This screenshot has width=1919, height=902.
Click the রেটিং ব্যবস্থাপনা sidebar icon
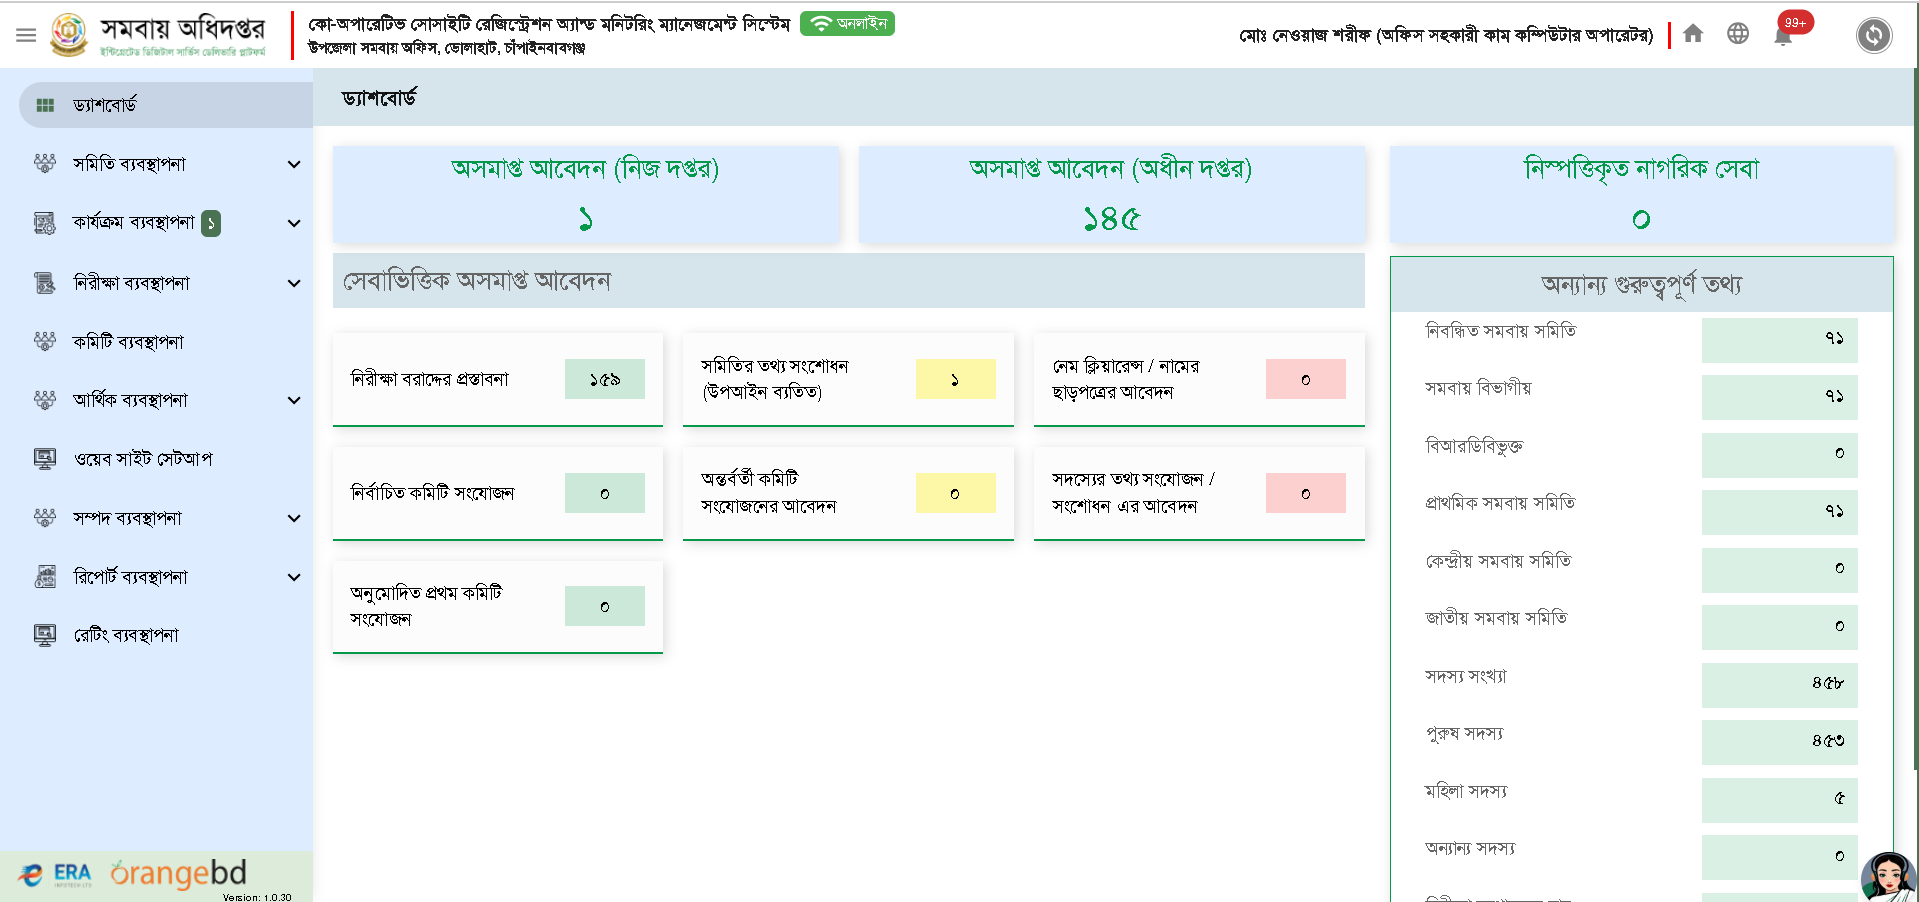pos(45,635)
